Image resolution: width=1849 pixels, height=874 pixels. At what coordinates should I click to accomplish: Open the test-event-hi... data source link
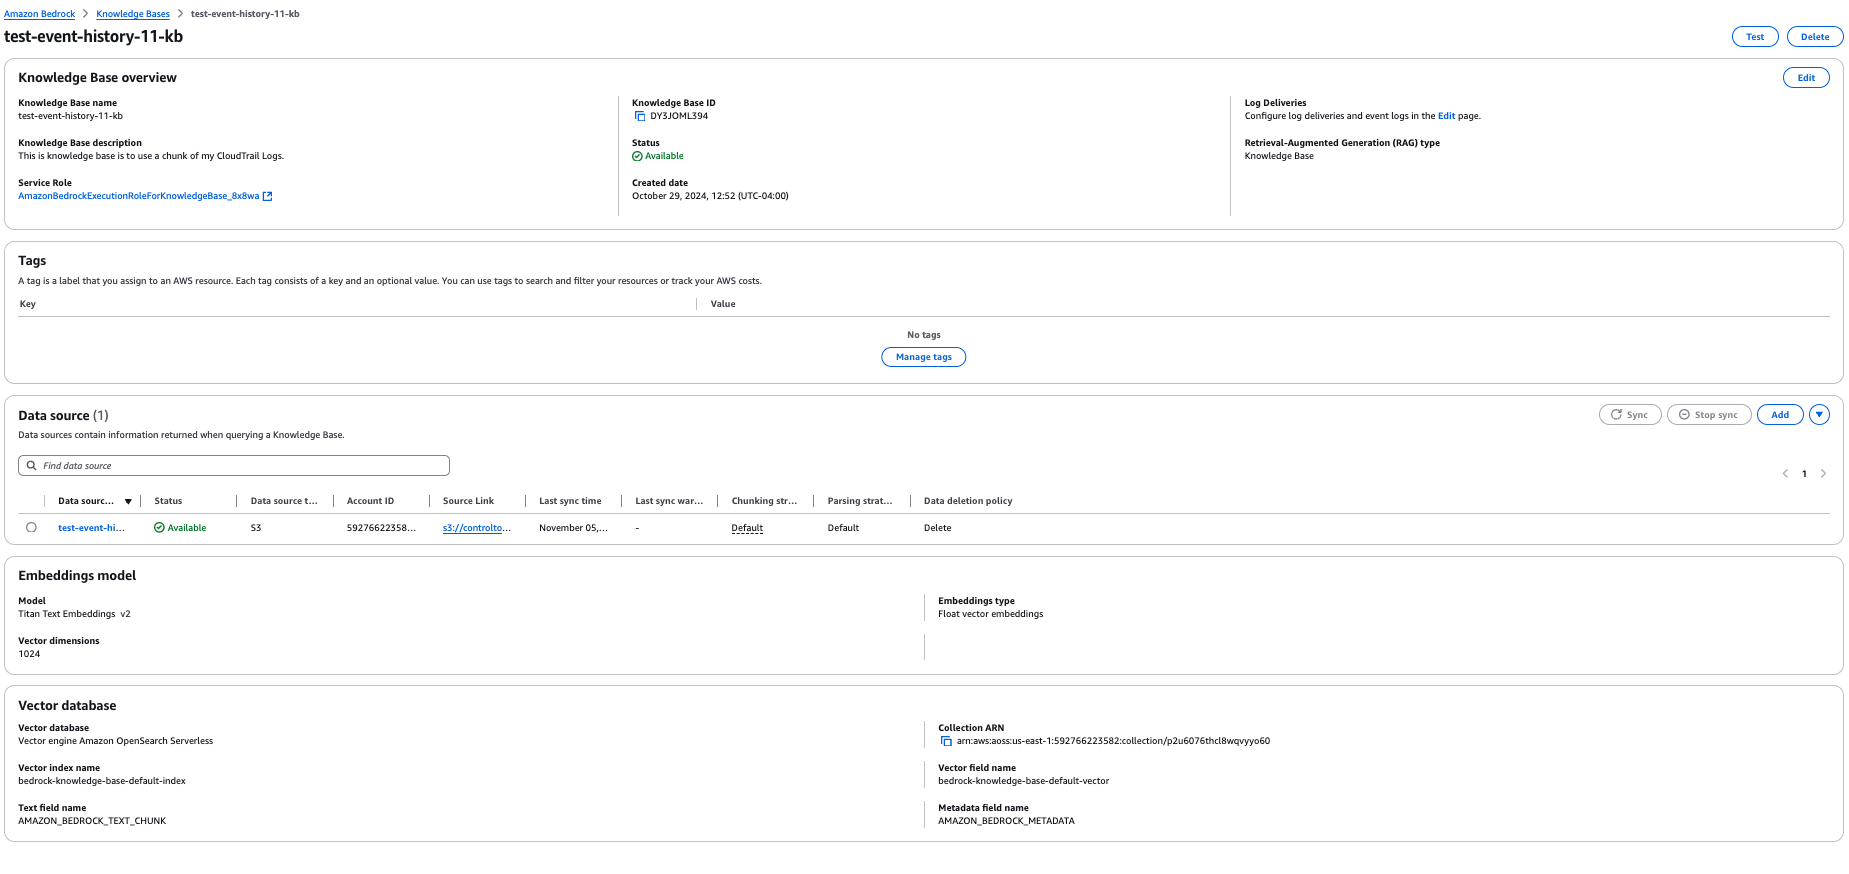(91, 528)
